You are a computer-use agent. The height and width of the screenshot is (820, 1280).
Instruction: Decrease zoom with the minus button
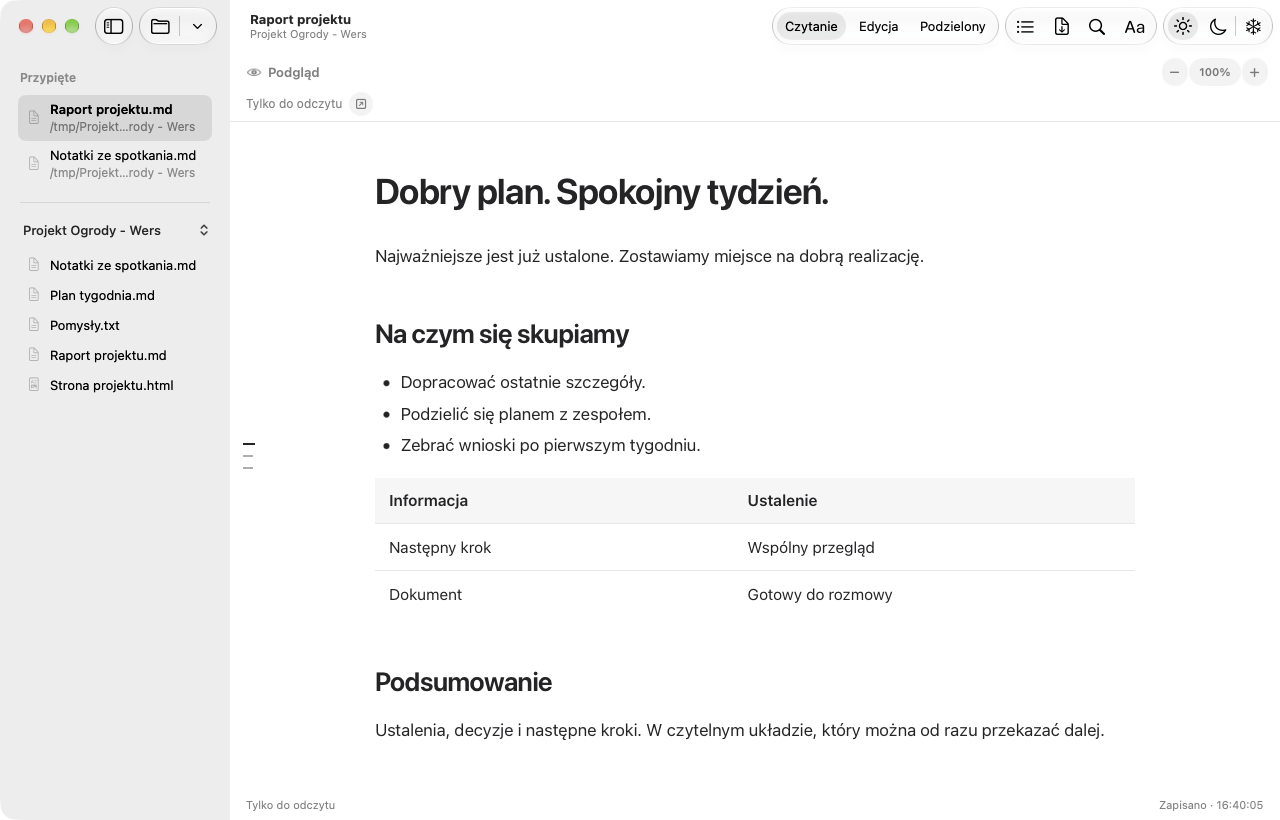point(1175,72)
